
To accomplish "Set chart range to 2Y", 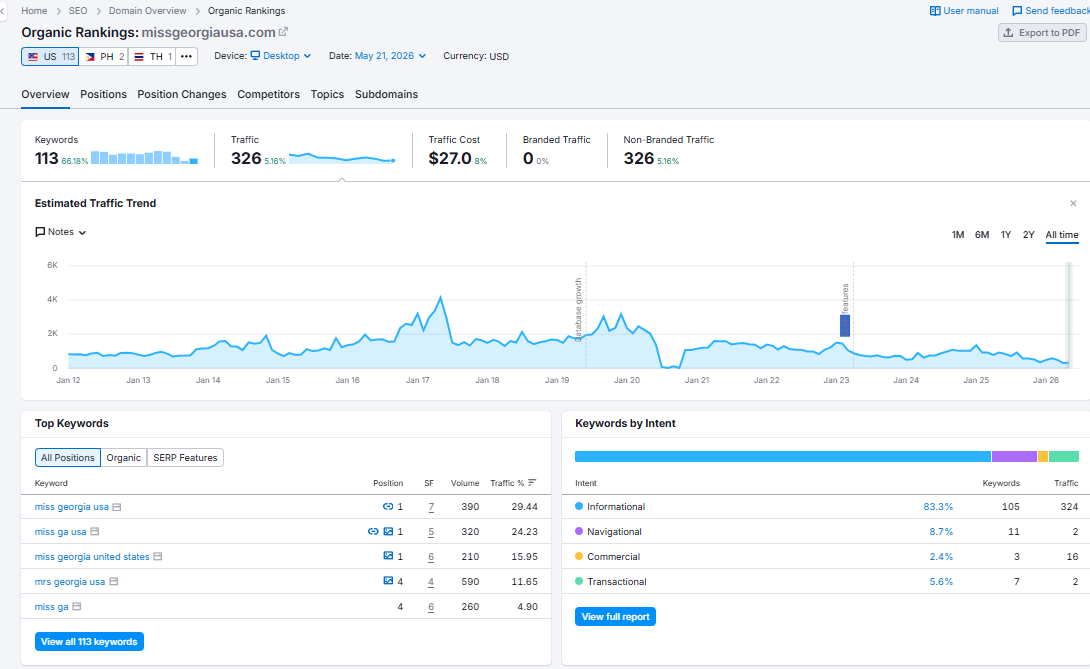I will tap(1028, 235).
